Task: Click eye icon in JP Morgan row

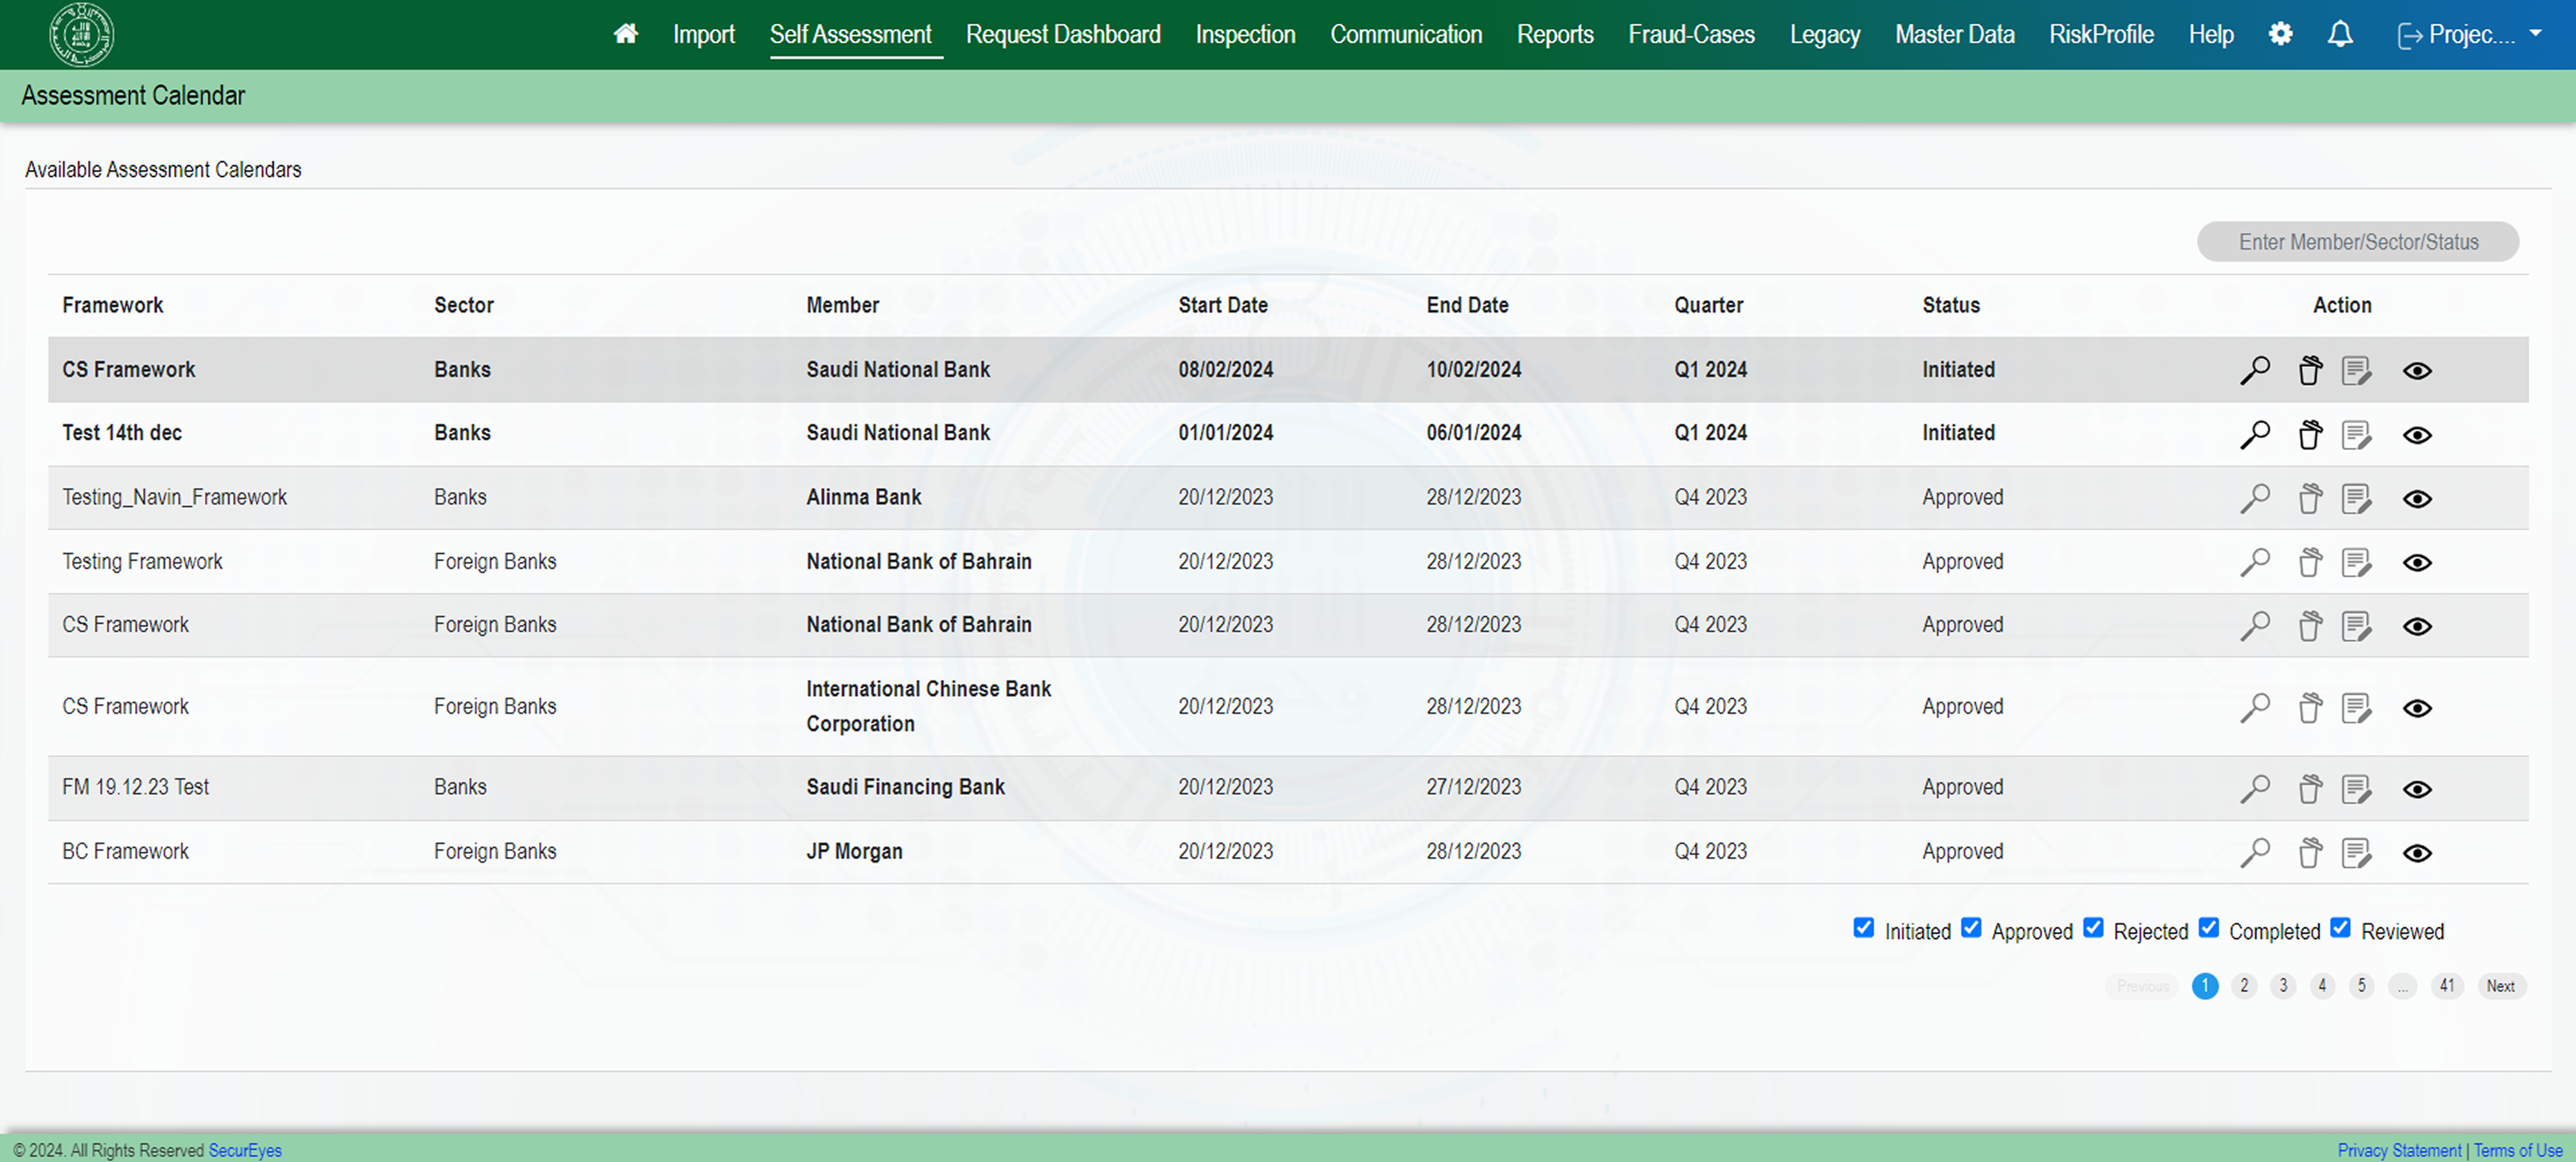Action: click(x=2417, y=853)
